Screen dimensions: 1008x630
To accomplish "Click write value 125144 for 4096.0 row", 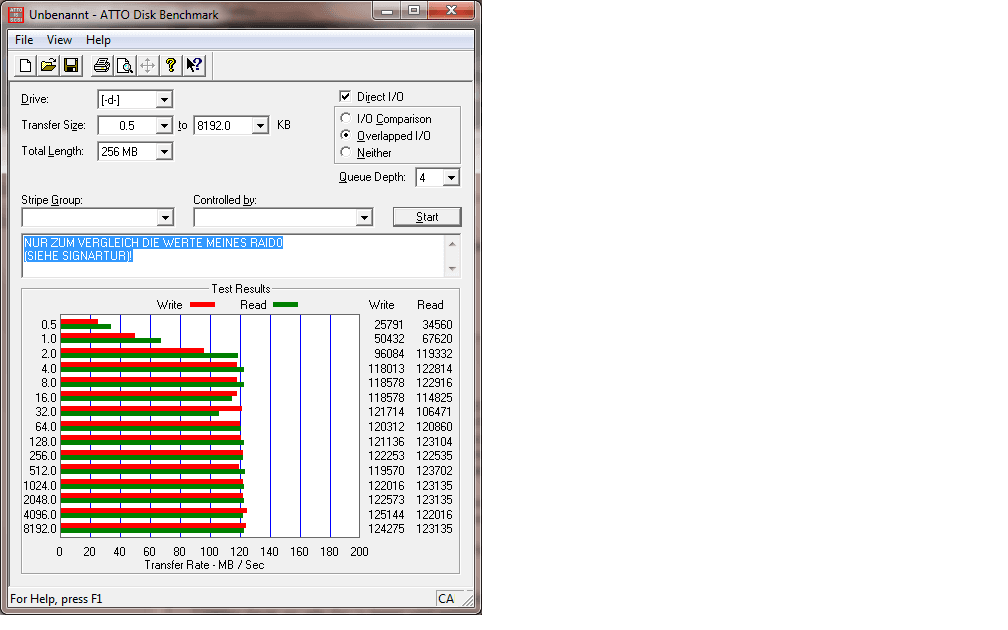I will [386, 514].
